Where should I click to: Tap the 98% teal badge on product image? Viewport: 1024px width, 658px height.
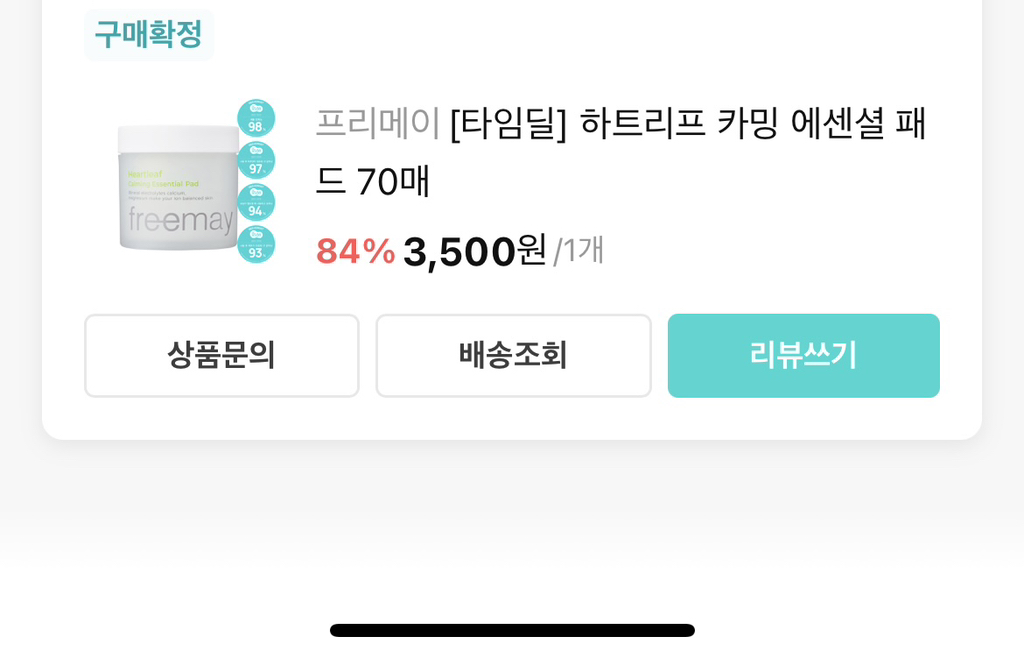[256, 119]
